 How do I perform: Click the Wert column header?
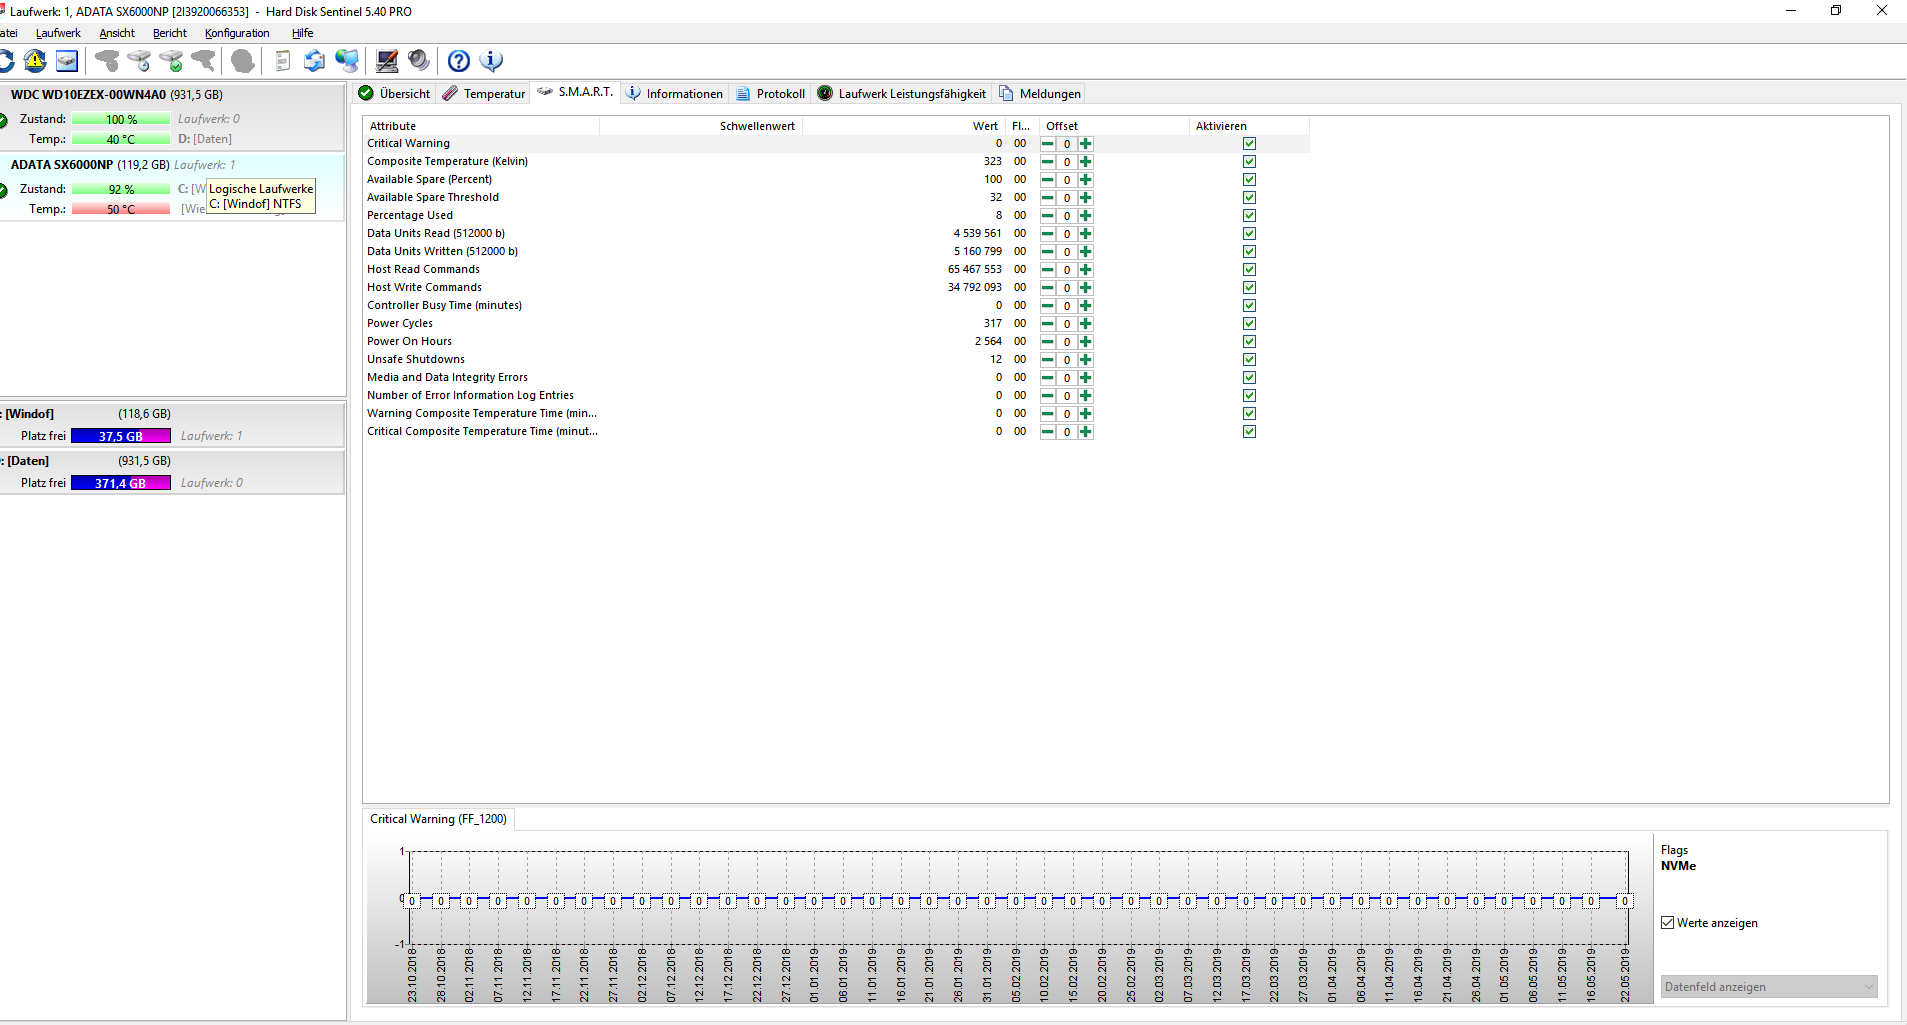pyautogui.click(x=904, y=126)
